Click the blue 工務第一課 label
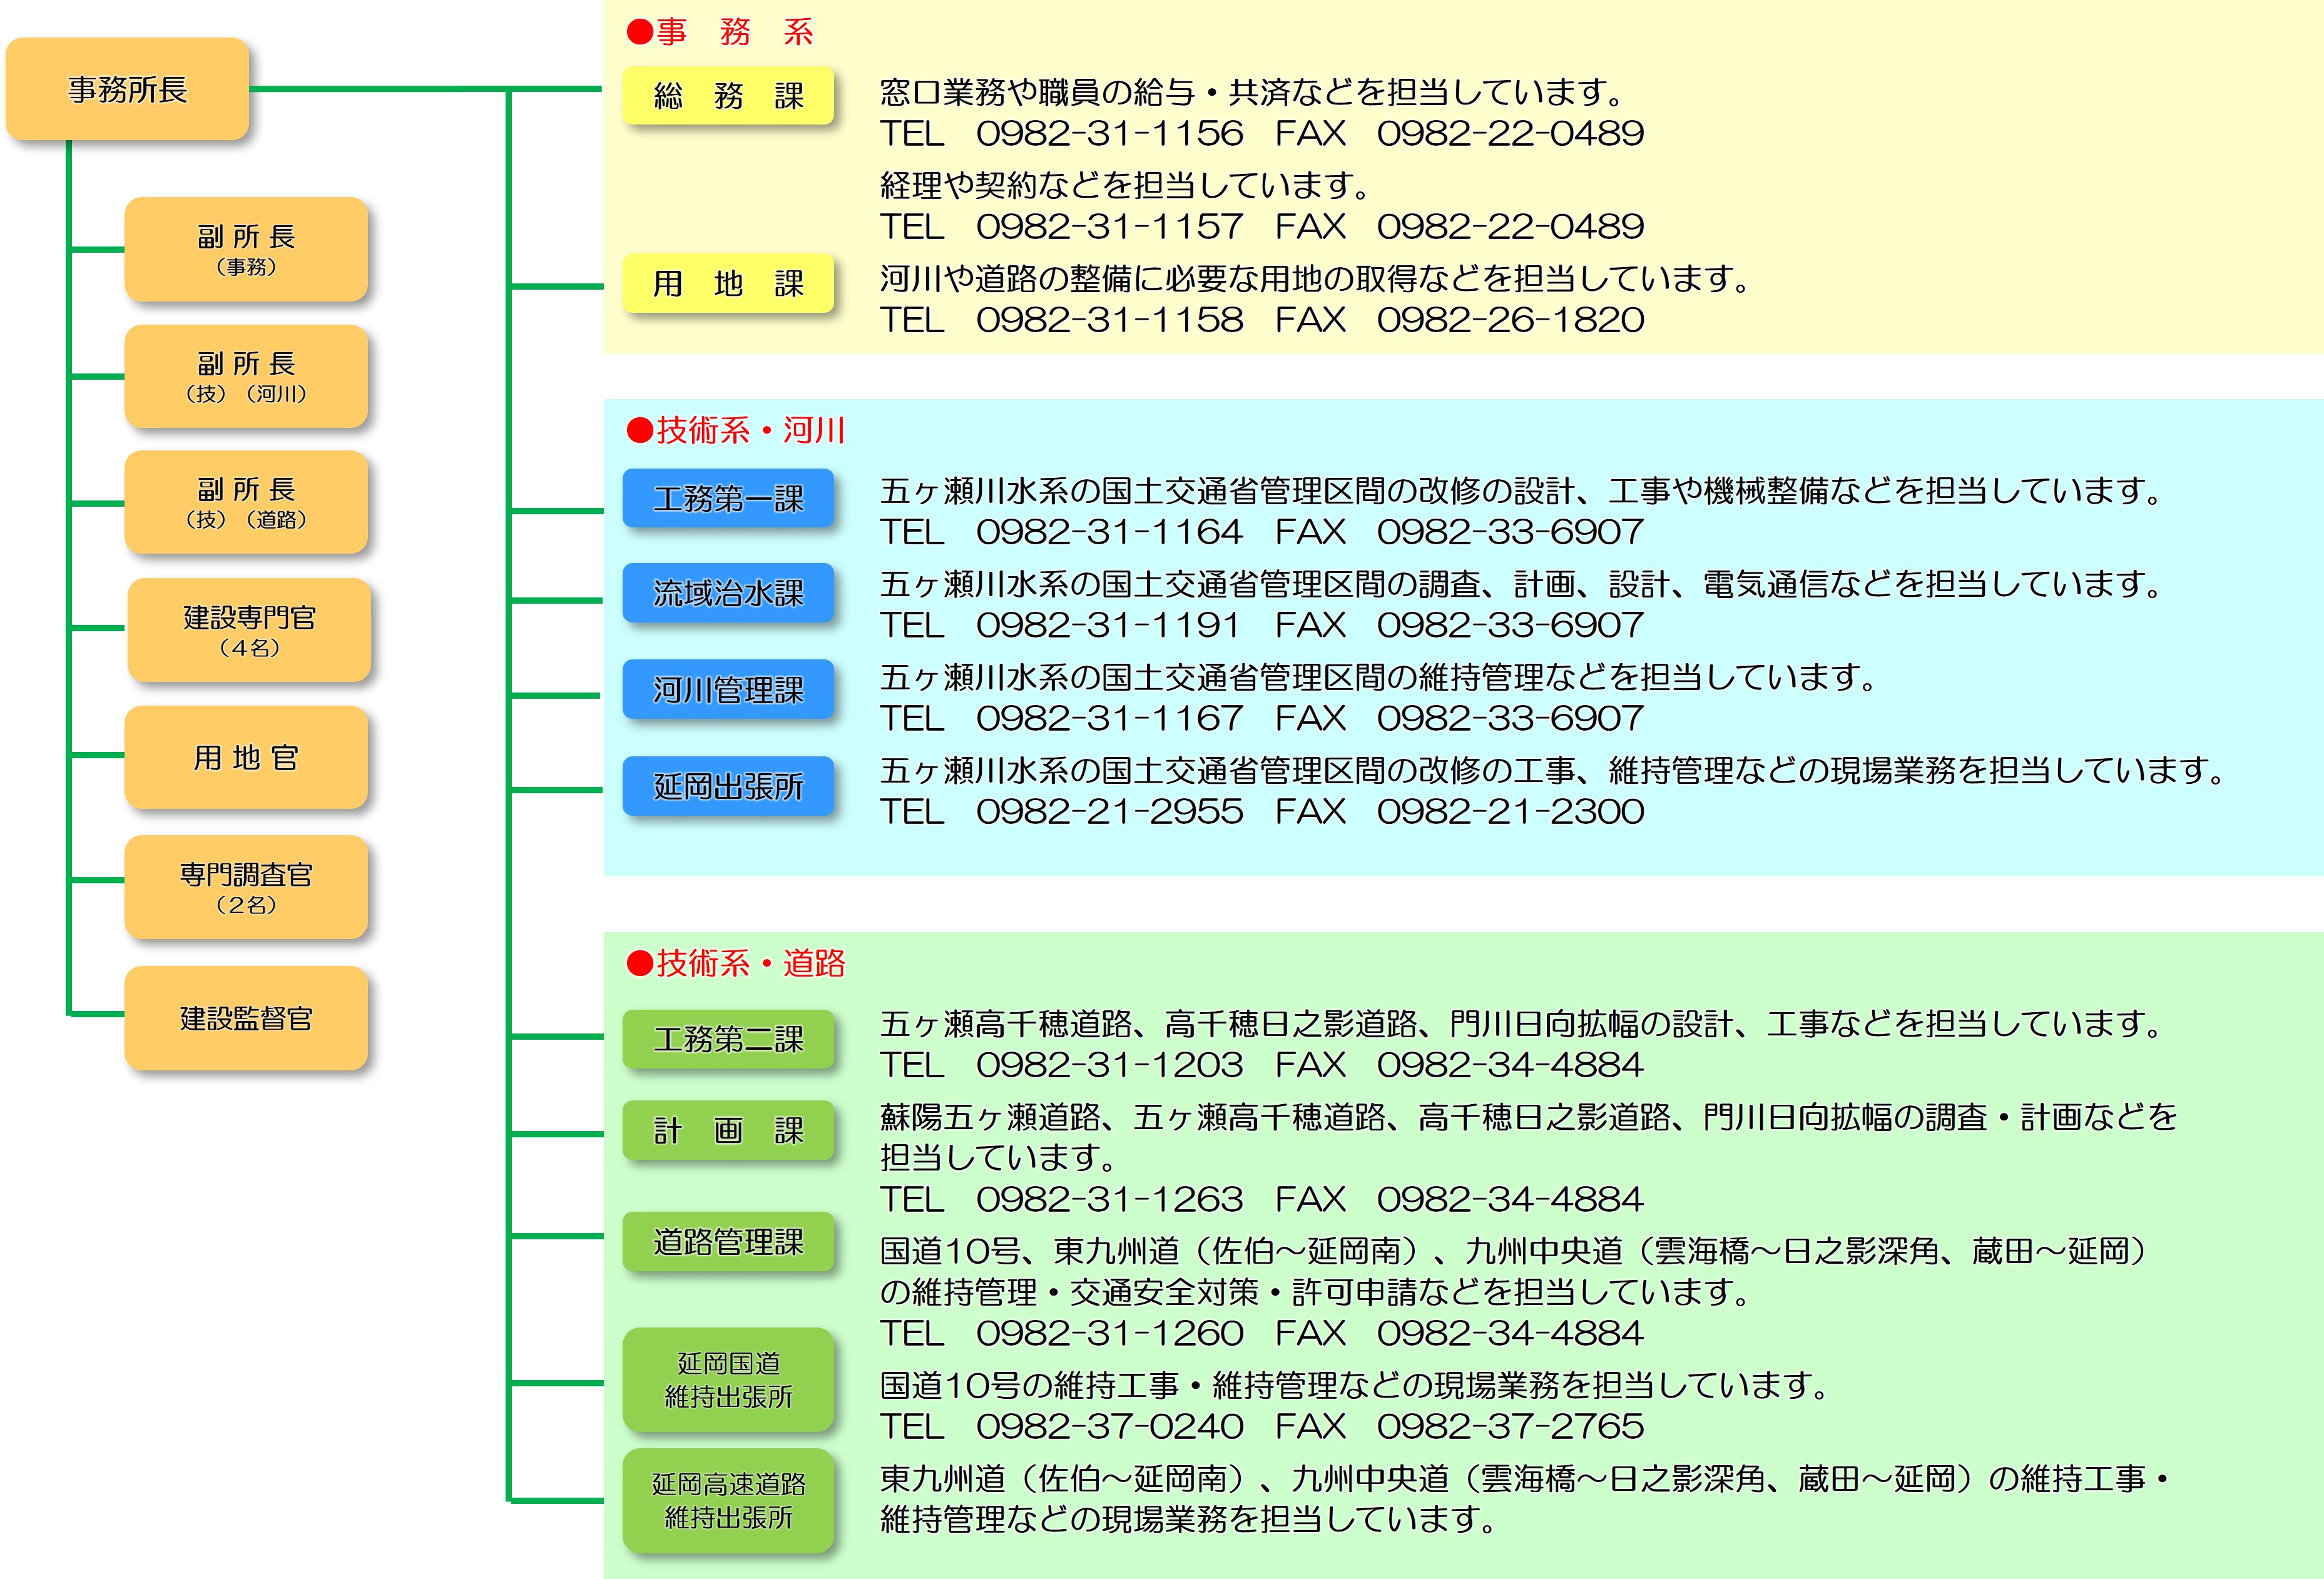The height and width of the screenshot is (1579, 2324). click(728, 498)
